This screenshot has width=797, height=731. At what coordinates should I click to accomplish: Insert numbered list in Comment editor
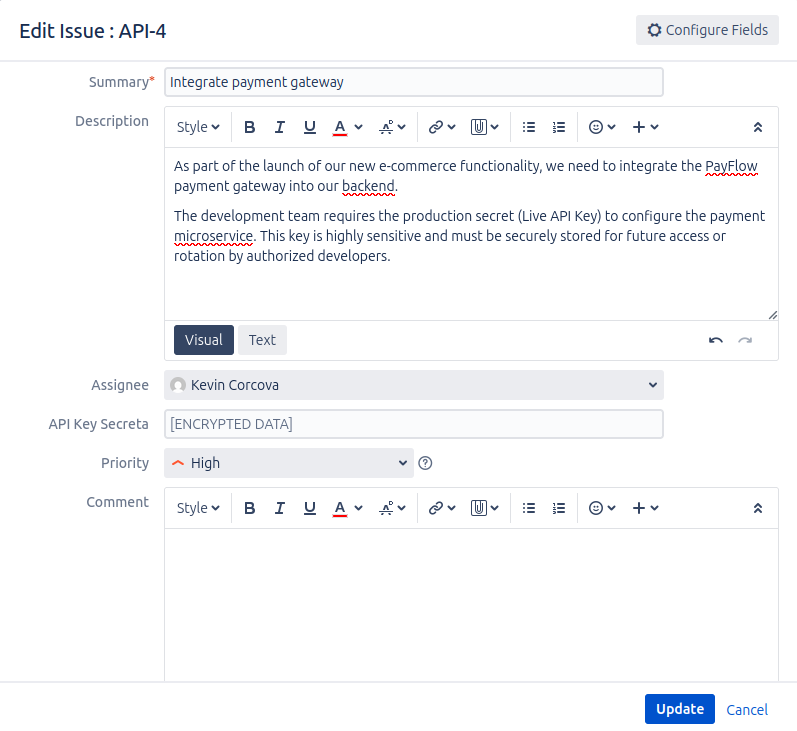click(559, 508)
